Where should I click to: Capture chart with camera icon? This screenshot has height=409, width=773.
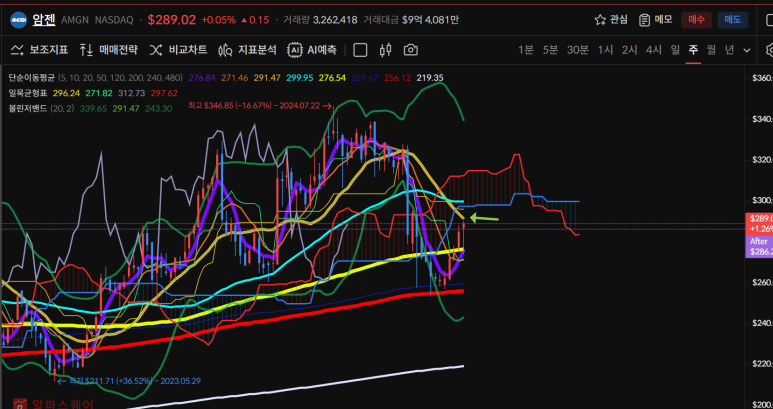(411, 50)
